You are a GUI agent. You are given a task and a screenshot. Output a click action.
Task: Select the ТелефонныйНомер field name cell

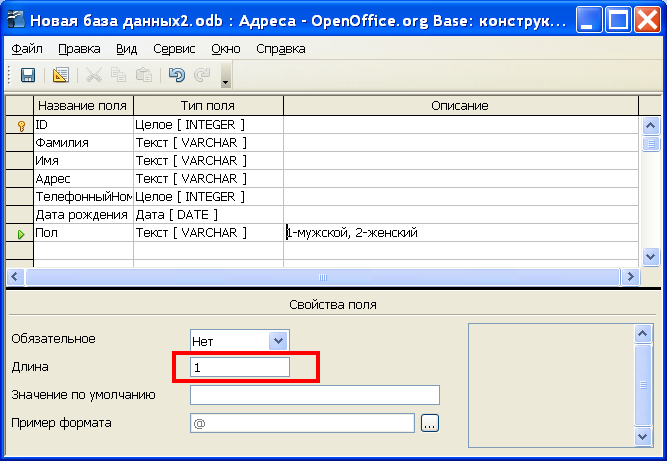pos(83,197)
